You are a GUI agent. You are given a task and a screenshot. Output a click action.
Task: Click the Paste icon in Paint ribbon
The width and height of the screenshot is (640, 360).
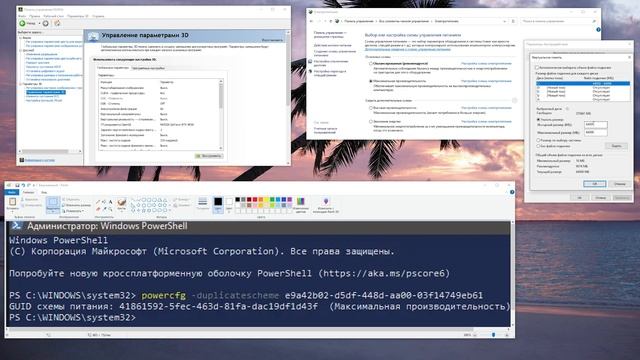(12, 202)
